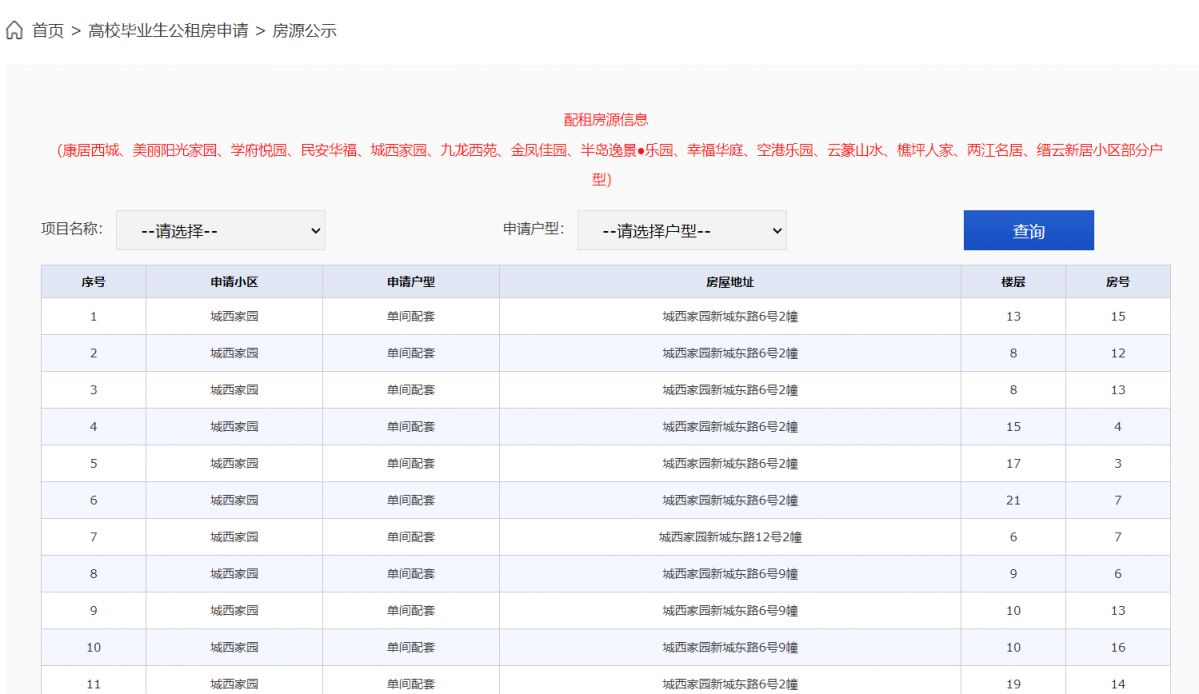The height and width of the screenshot is (694, 1199).
Task: Click the 查询 button
Action: (1028, 230)
